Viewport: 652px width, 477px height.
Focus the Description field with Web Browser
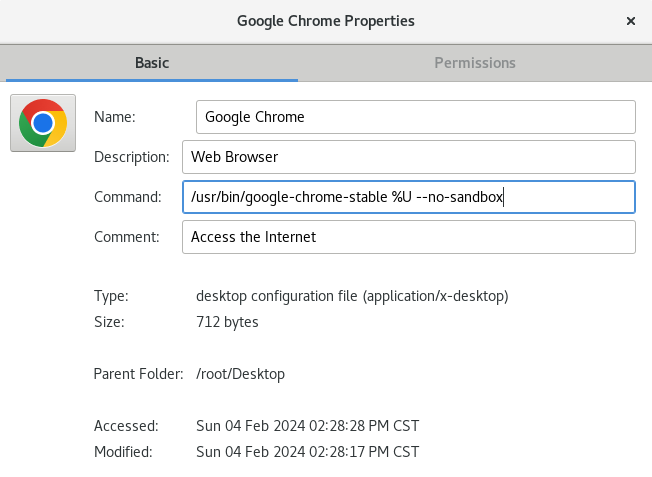409,157
